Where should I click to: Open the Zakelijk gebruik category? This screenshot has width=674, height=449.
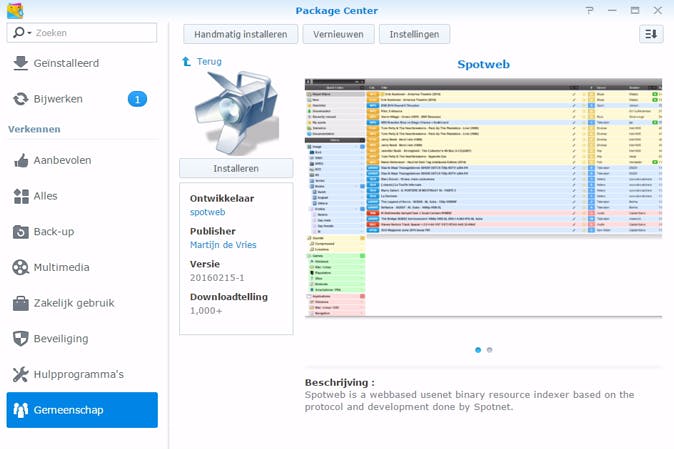tap(82, 303)
